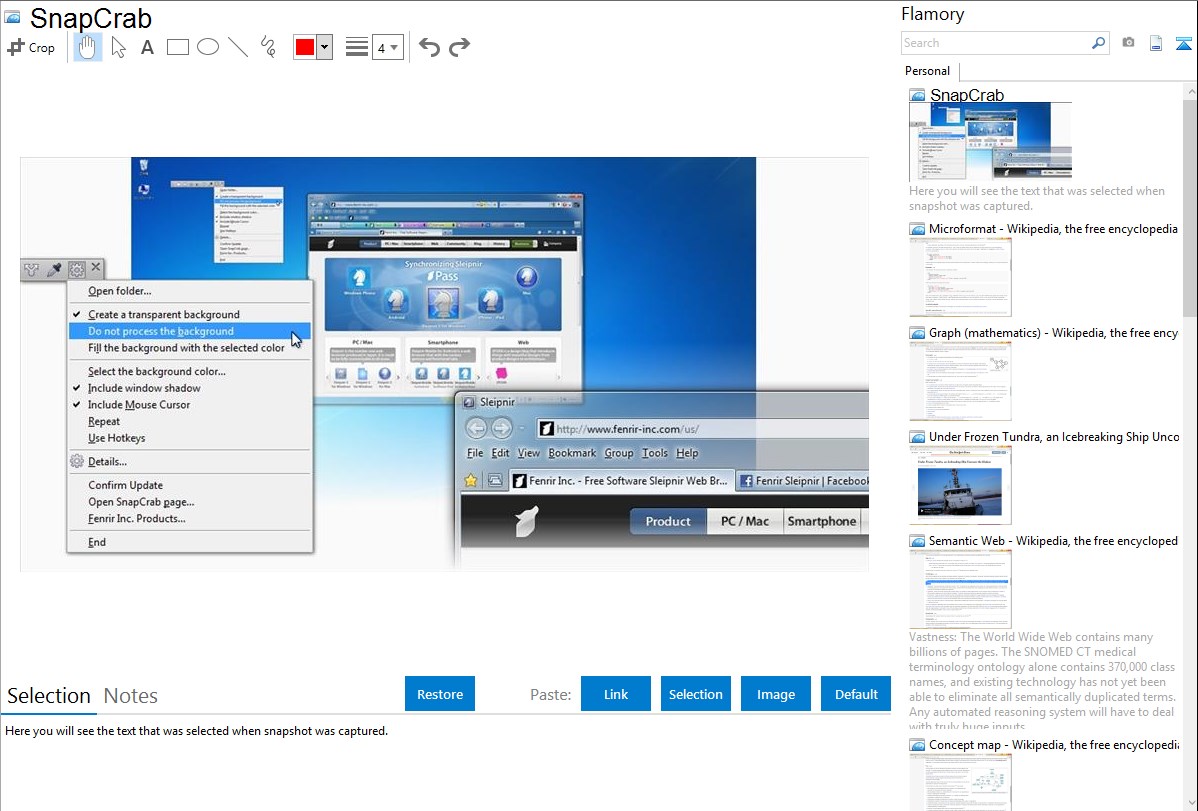The image size is (1198, 811).
Task: Click the Product tab on Fenrir page
Action: 668,521
